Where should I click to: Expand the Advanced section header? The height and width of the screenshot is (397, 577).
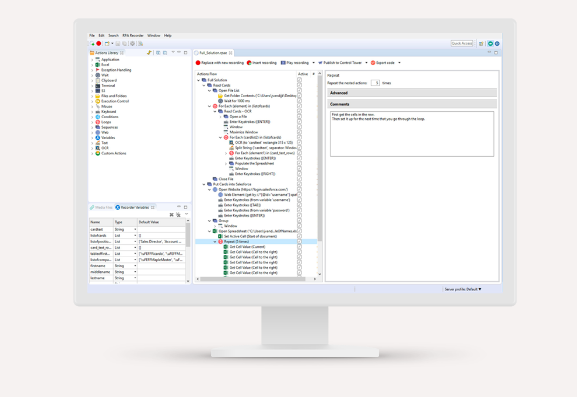point(412,93)
